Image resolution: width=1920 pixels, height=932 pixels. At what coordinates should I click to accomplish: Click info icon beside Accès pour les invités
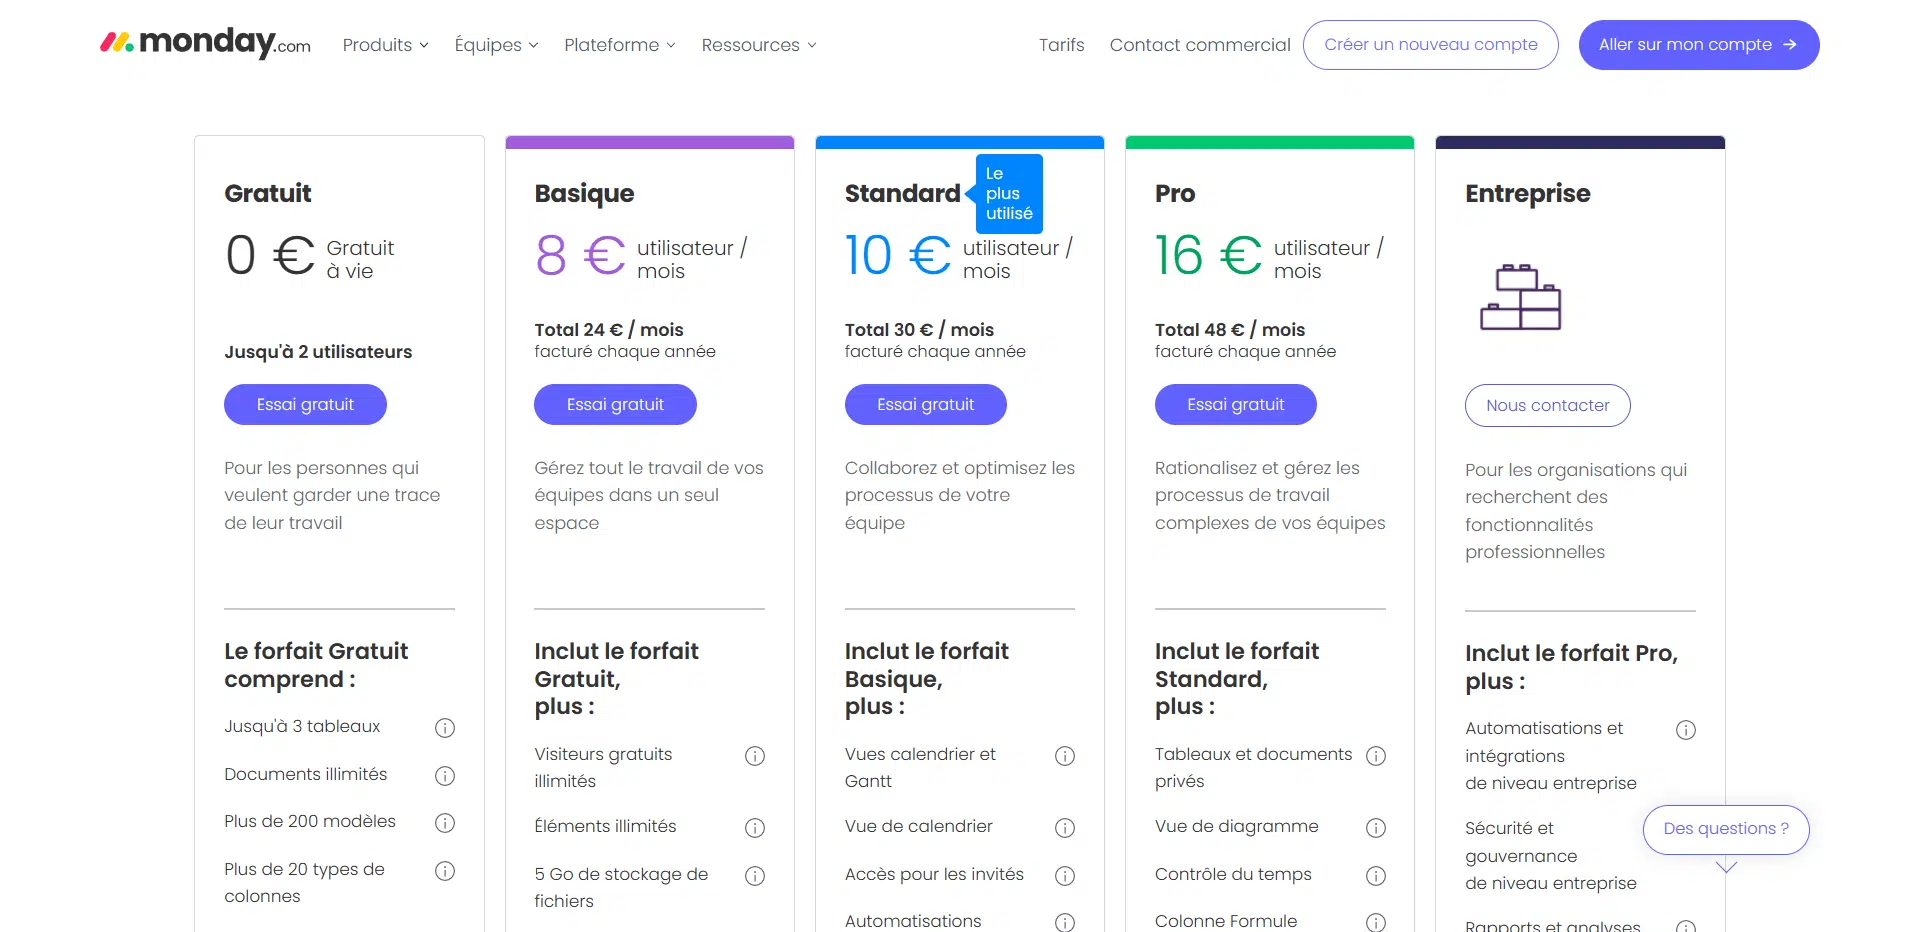point(1065,876)
